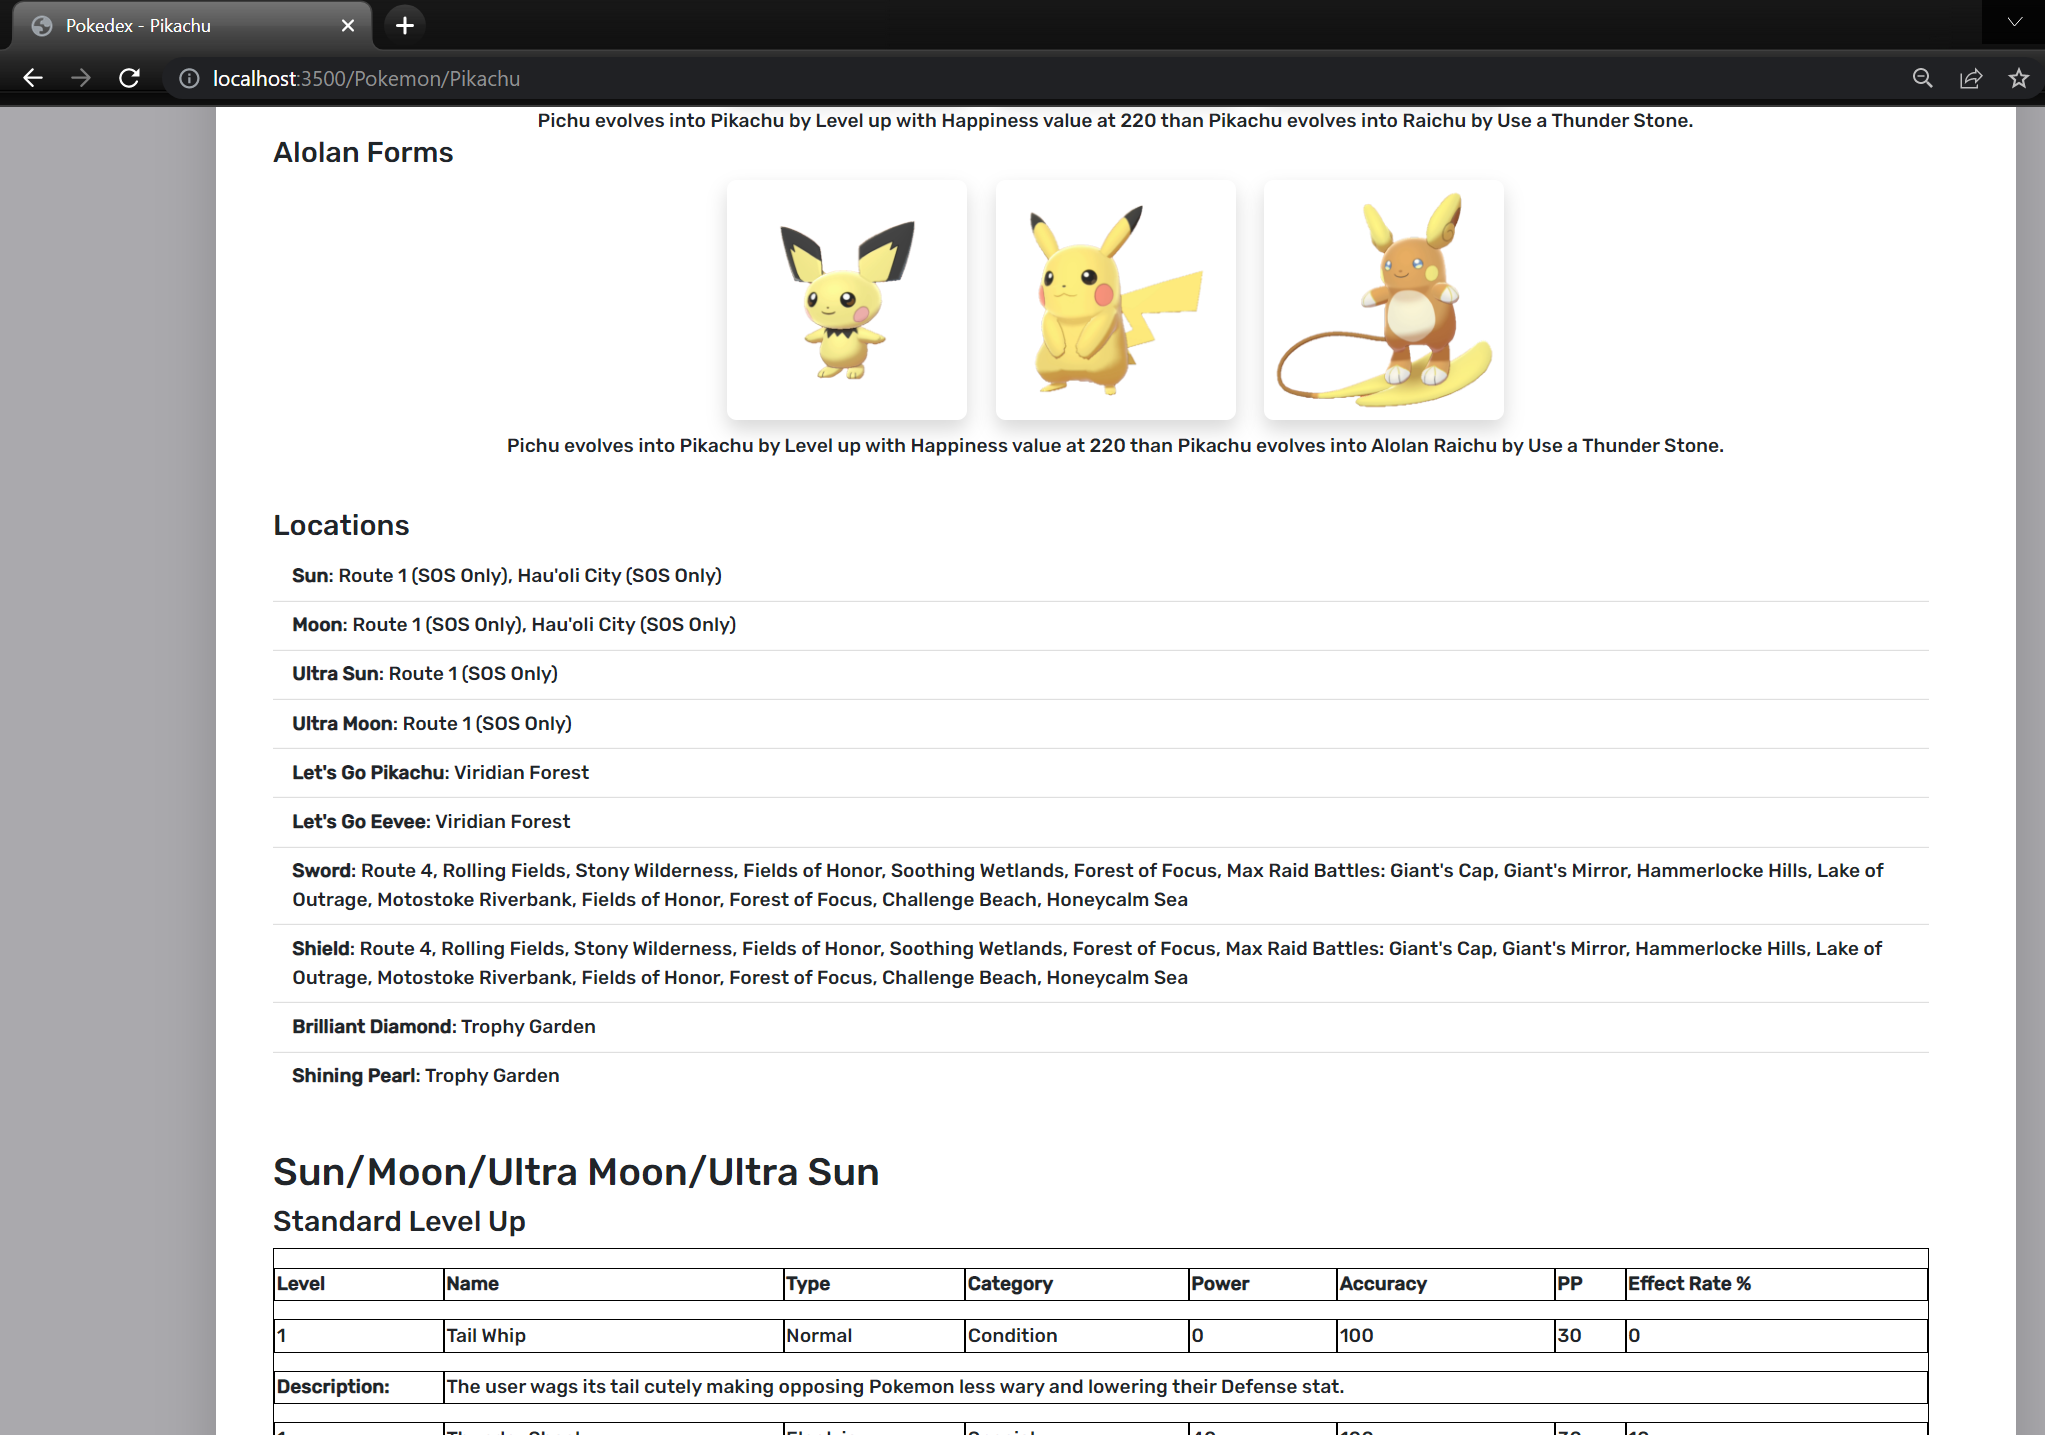Select the Pikachu evolution image

pos(1114,299)
